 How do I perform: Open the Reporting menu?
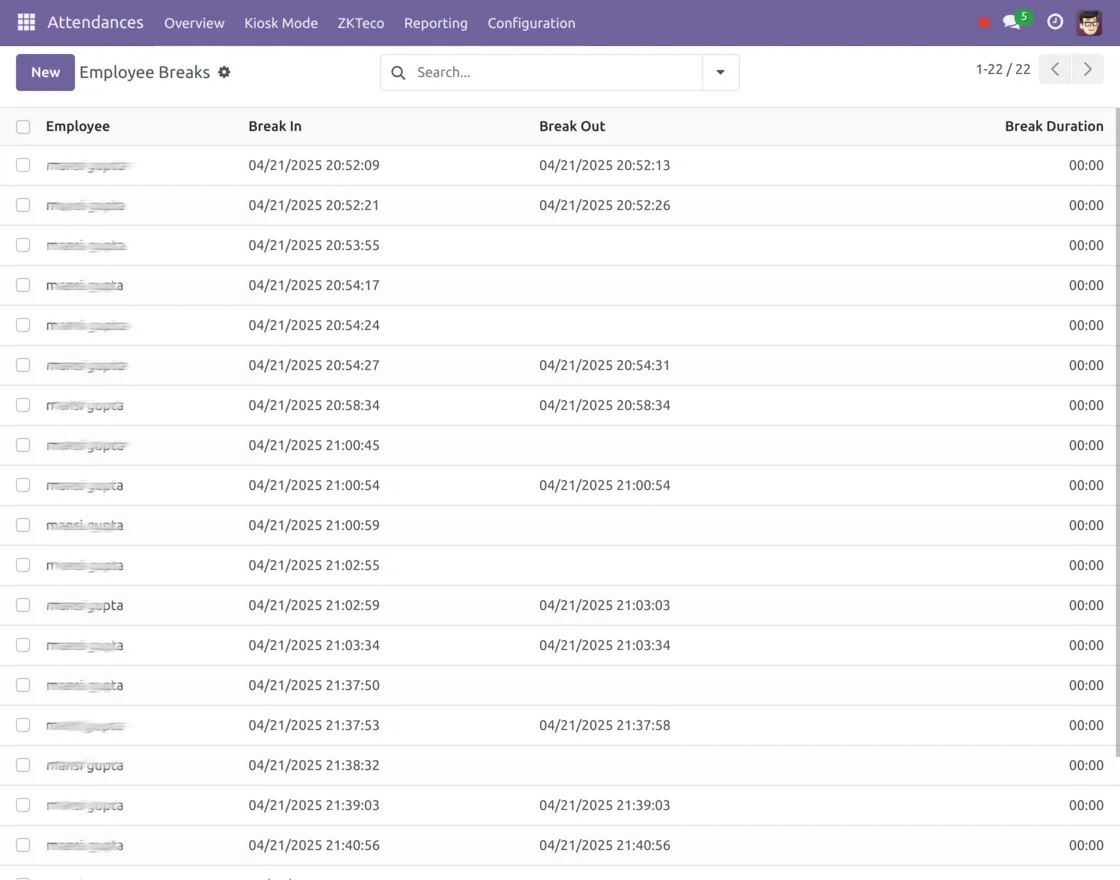pyautogui.click(x=435, y=23)
